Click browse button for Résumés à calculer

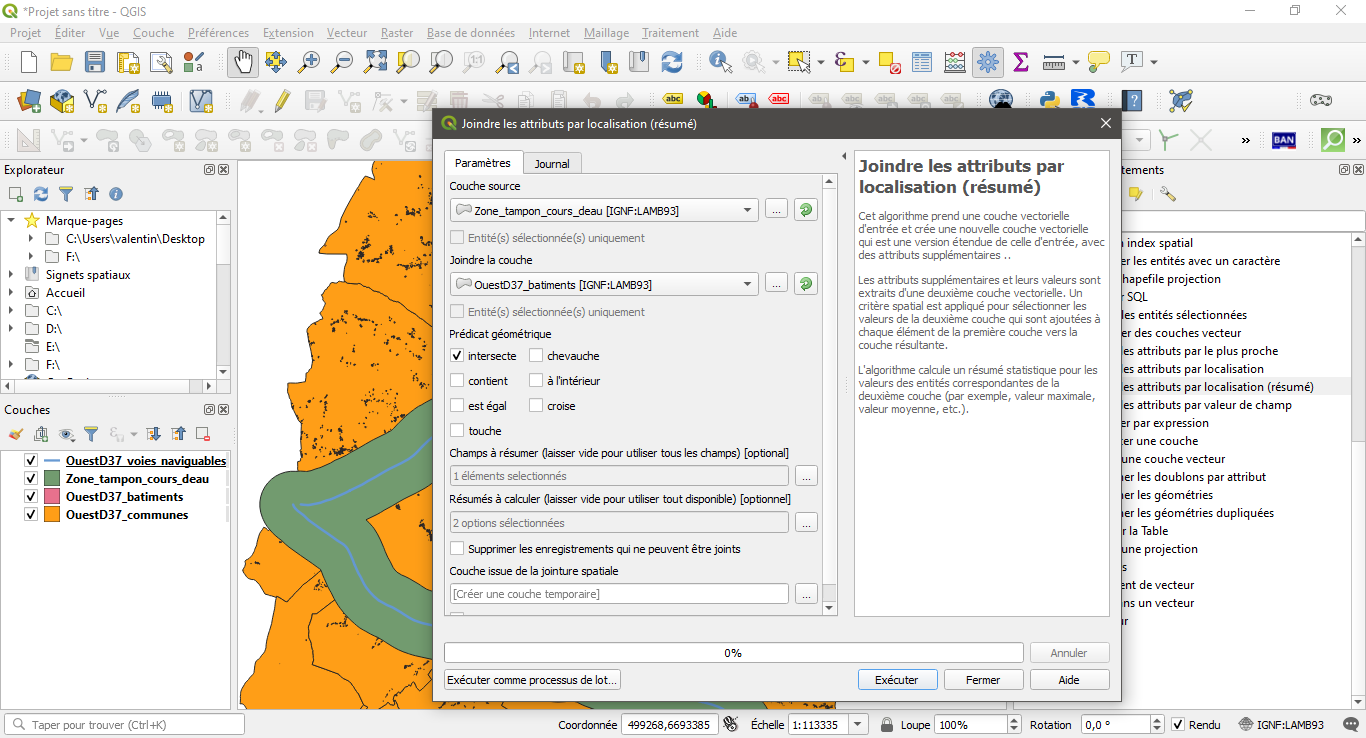(x=806, y=522)
